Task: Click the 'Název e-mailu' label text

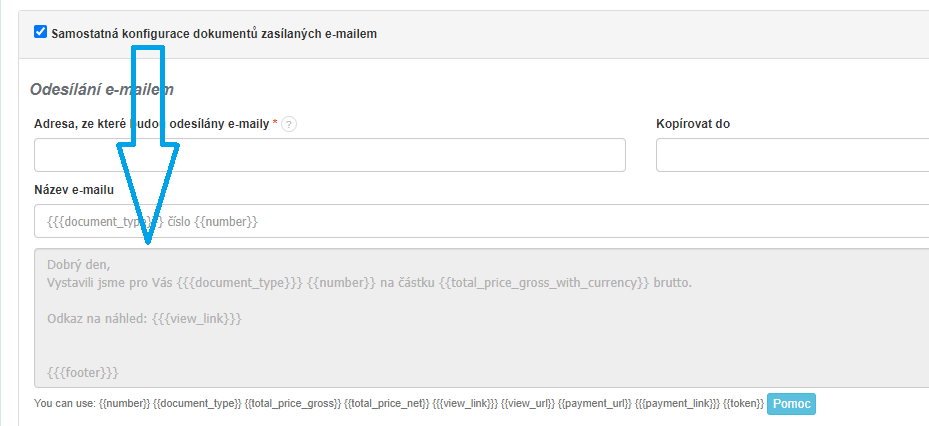Action: (x=74, y=190)
